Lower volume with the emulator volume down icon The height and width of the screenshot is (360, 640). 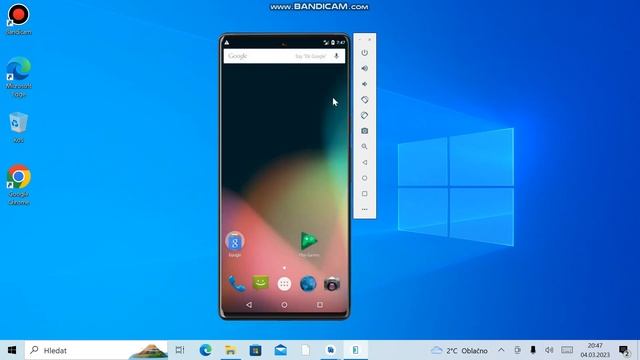click(x=364, y=84)
